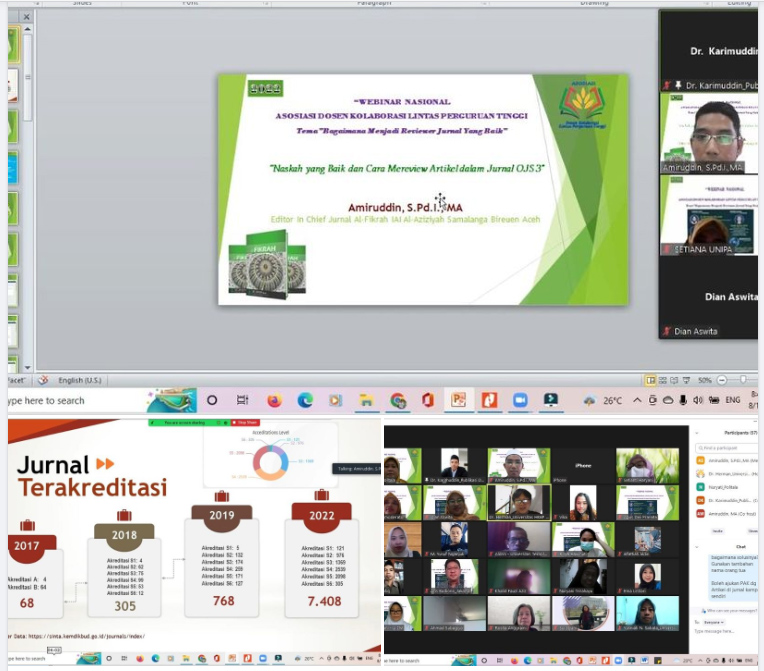Open Microsoft Edge from the taskbar
Screen dimensions: 764x671
305,400
